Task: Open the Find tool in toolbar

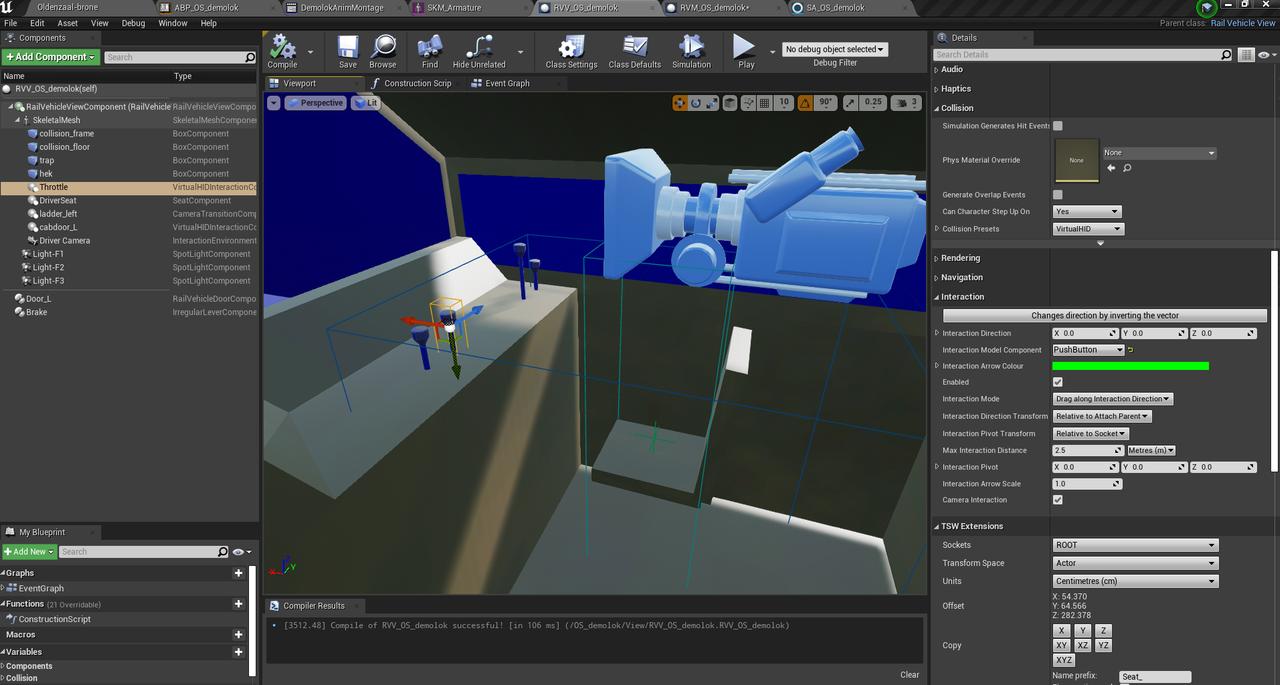Action: [x=430, y=51]
